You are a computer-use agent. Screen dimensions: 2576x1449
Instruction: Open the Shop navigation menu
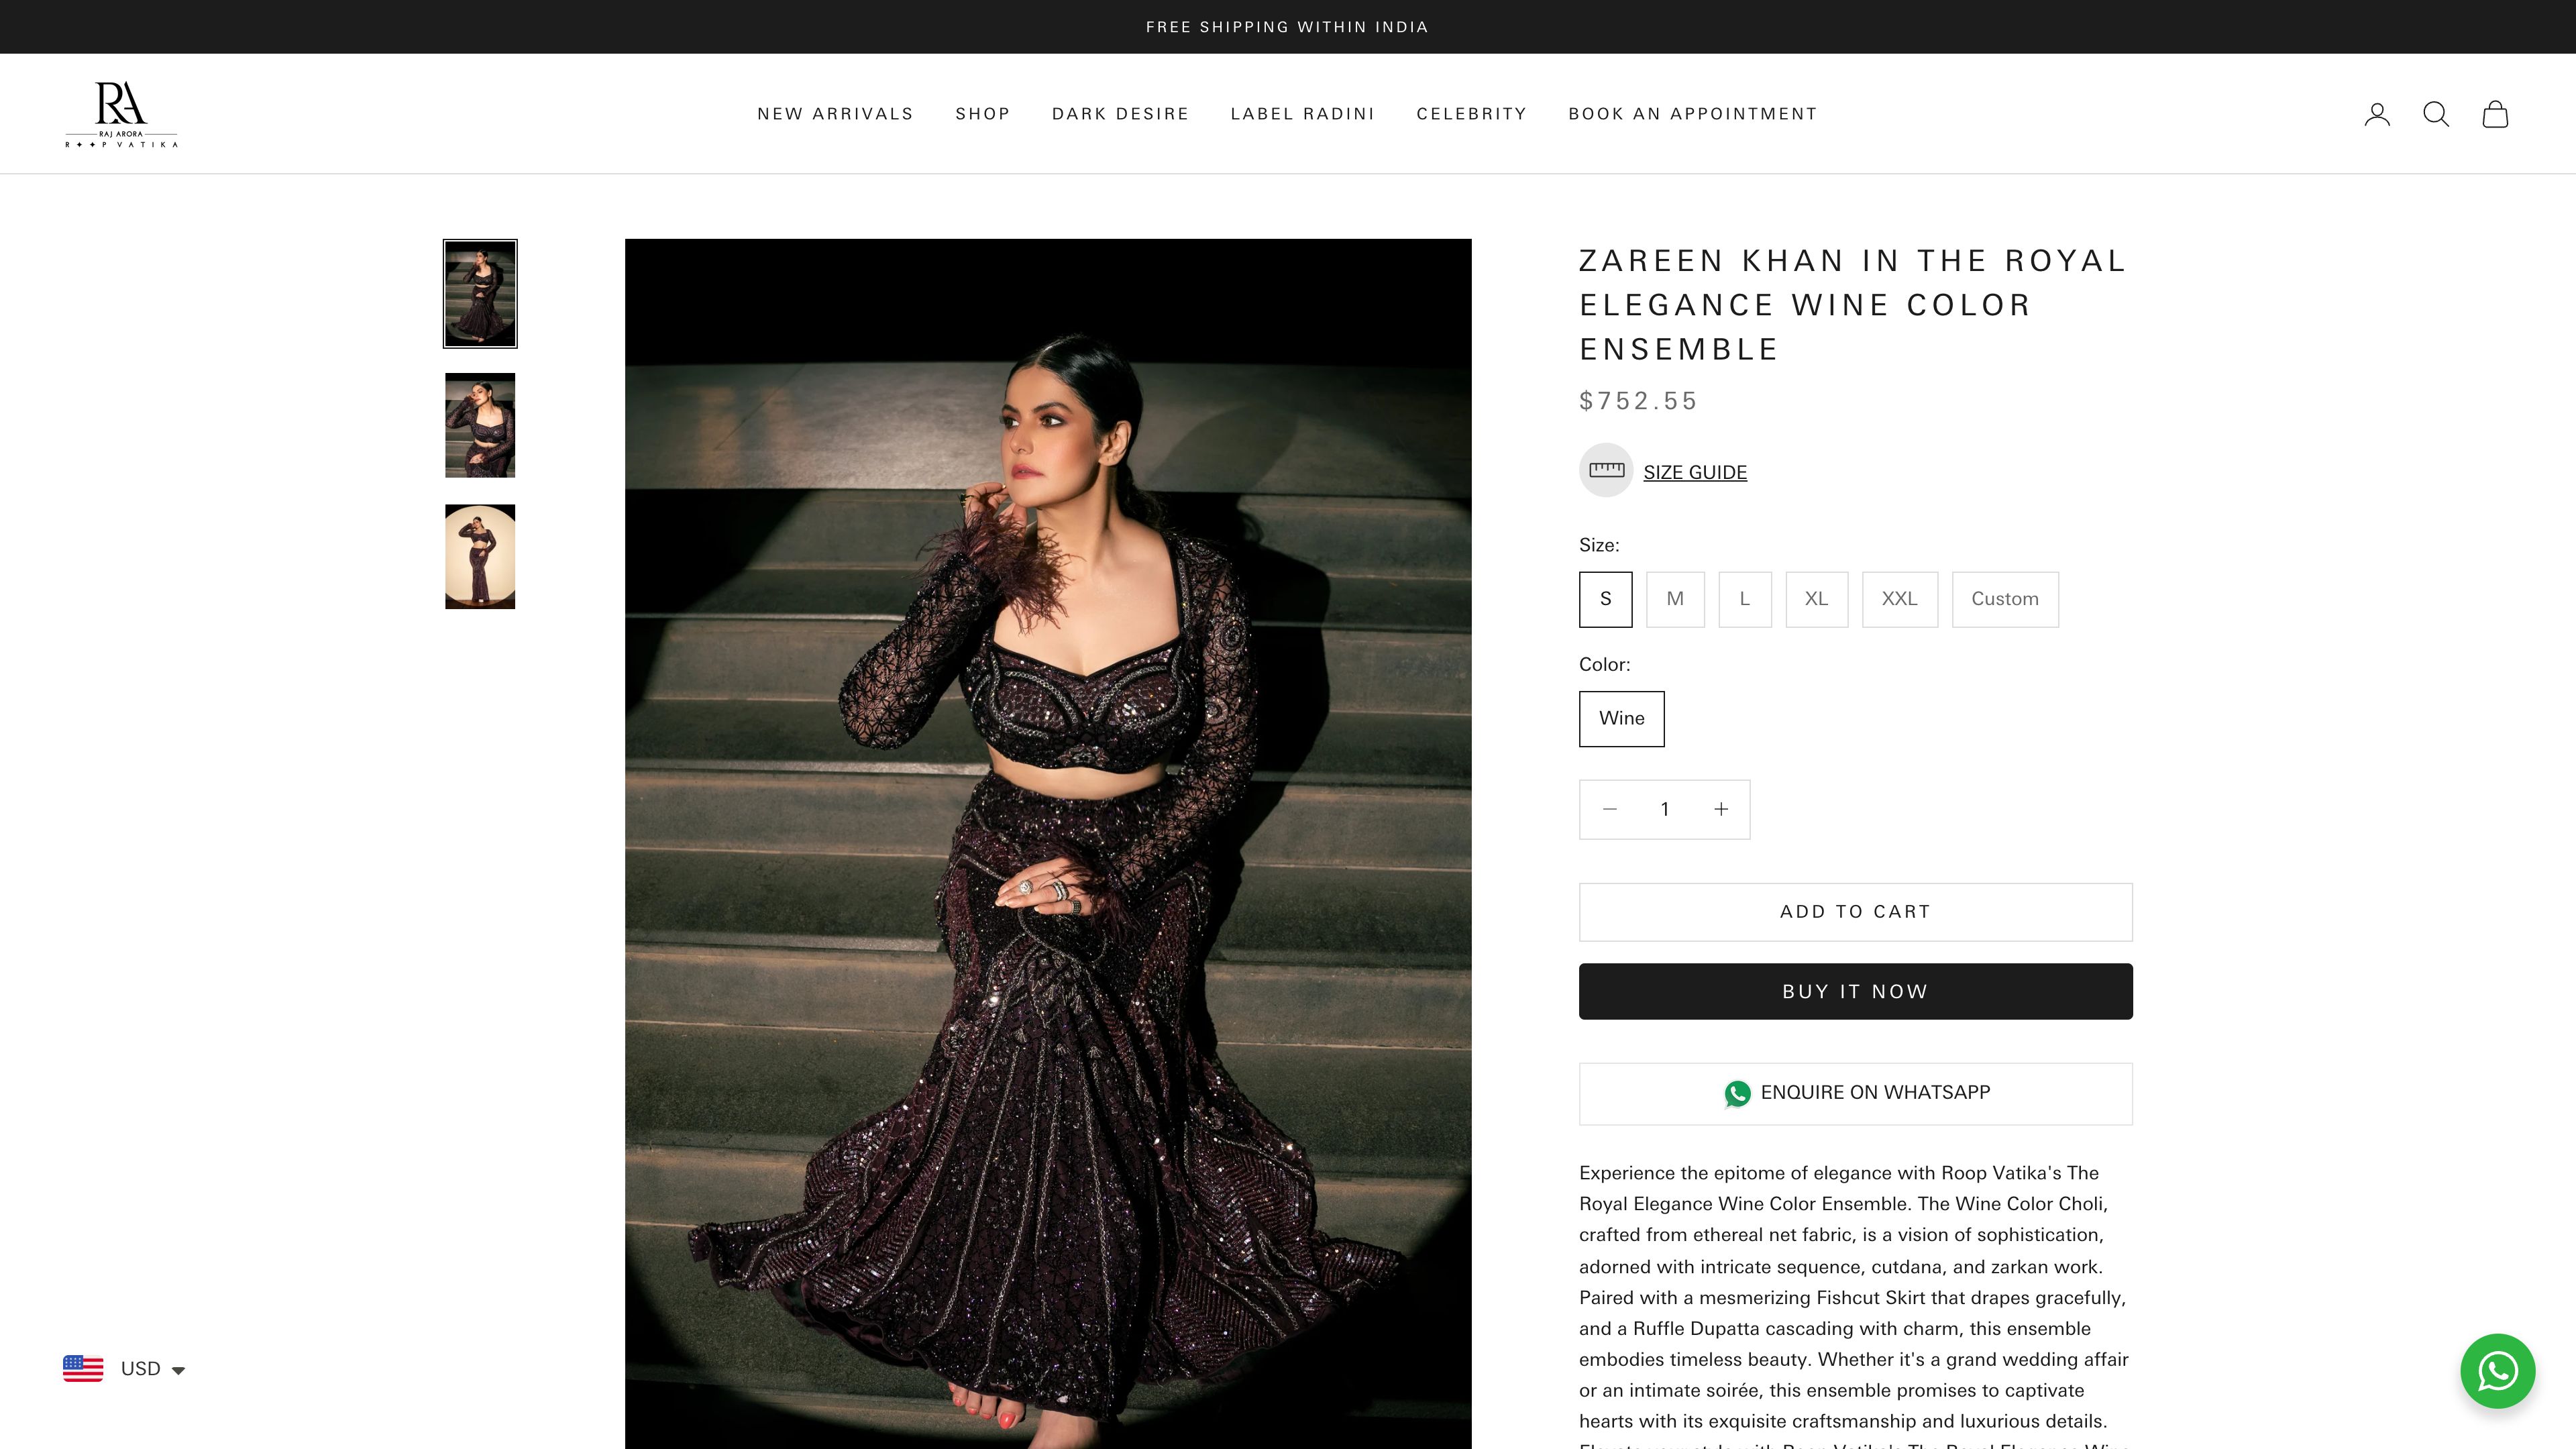point(982,114)
